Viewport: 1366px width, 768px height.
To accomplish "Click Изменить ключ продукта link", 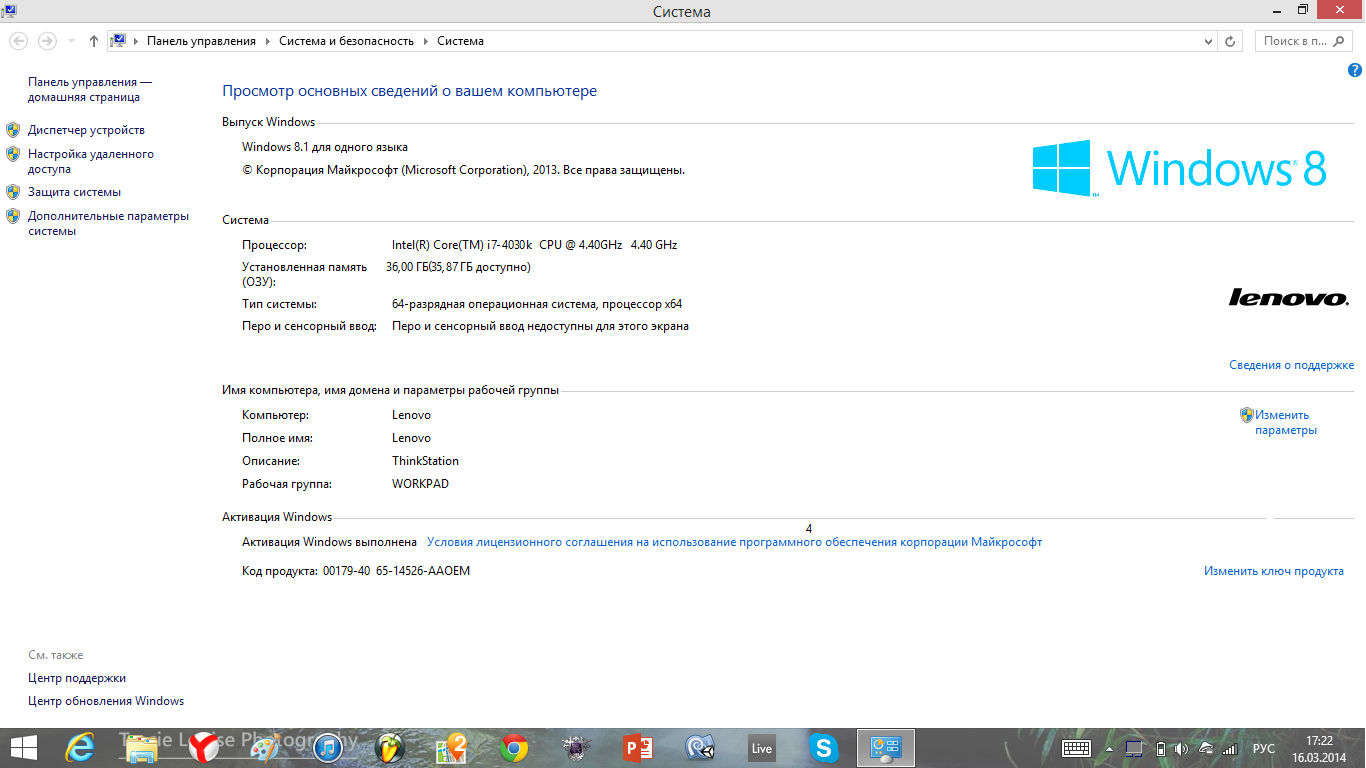I will coord(1274,571).
